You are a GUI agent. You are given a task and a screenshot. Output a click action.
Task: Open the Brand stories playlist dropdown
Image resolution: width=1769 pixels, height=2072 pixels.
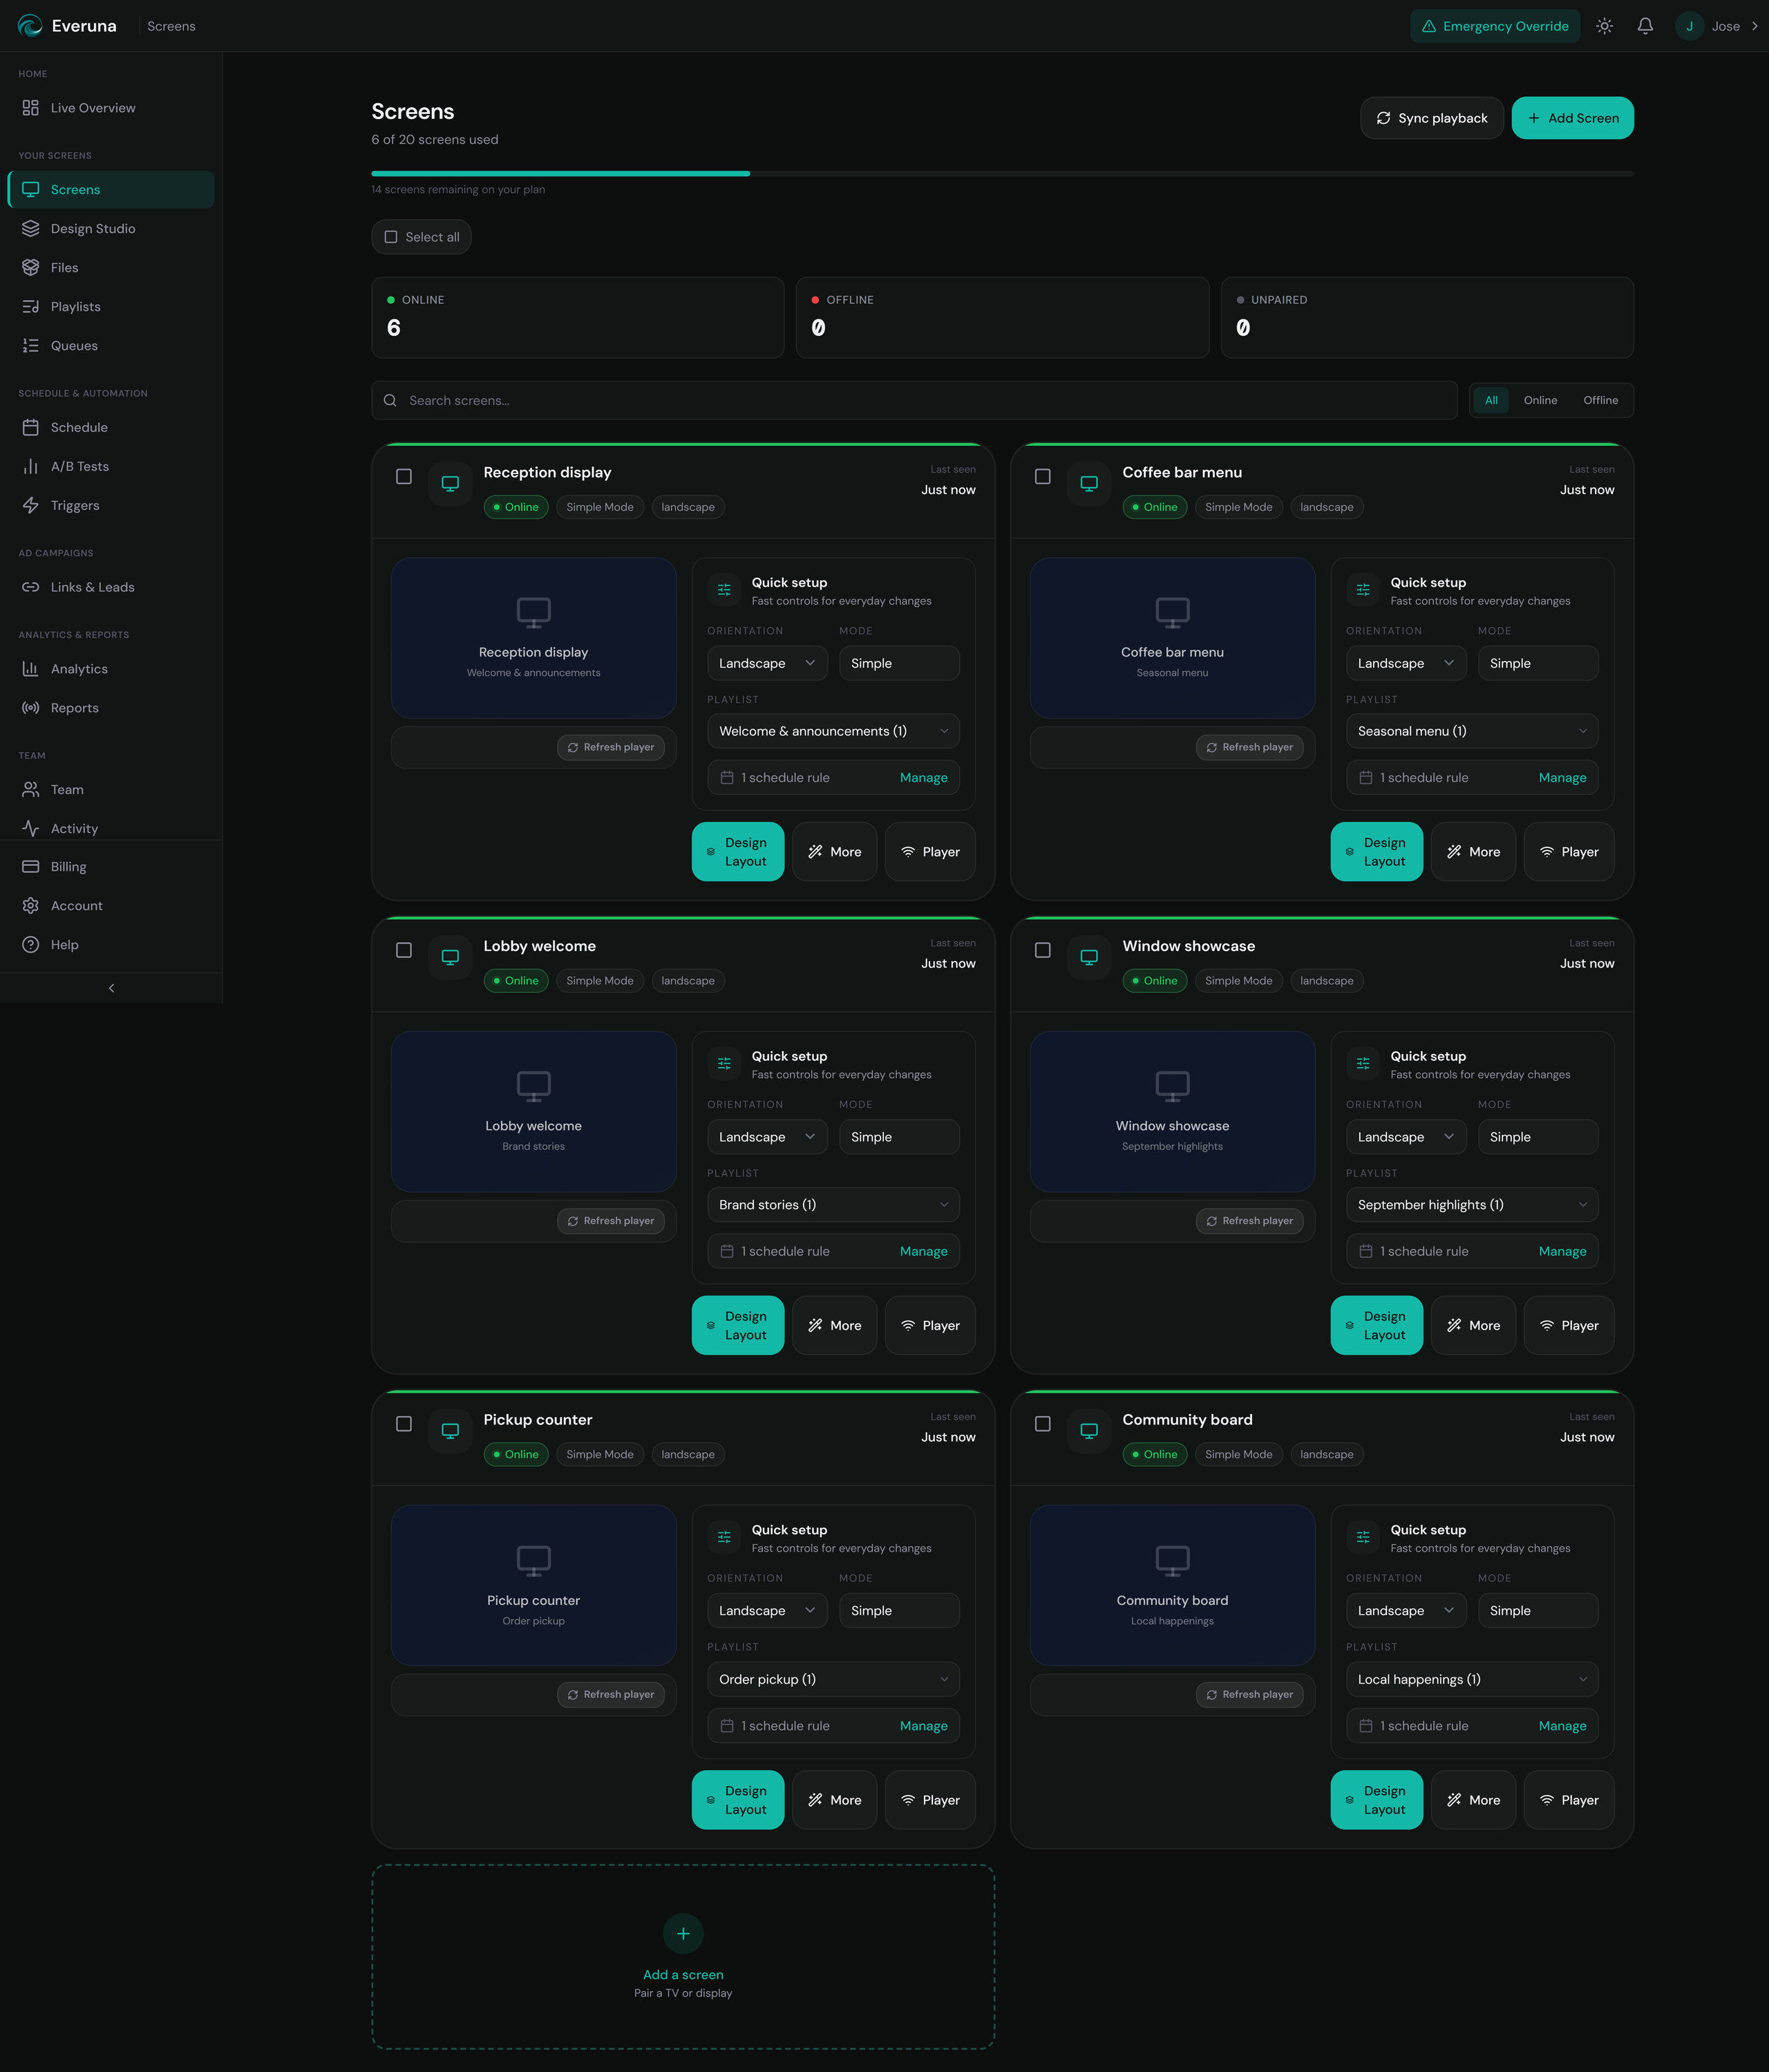(x=833, y=1205)
